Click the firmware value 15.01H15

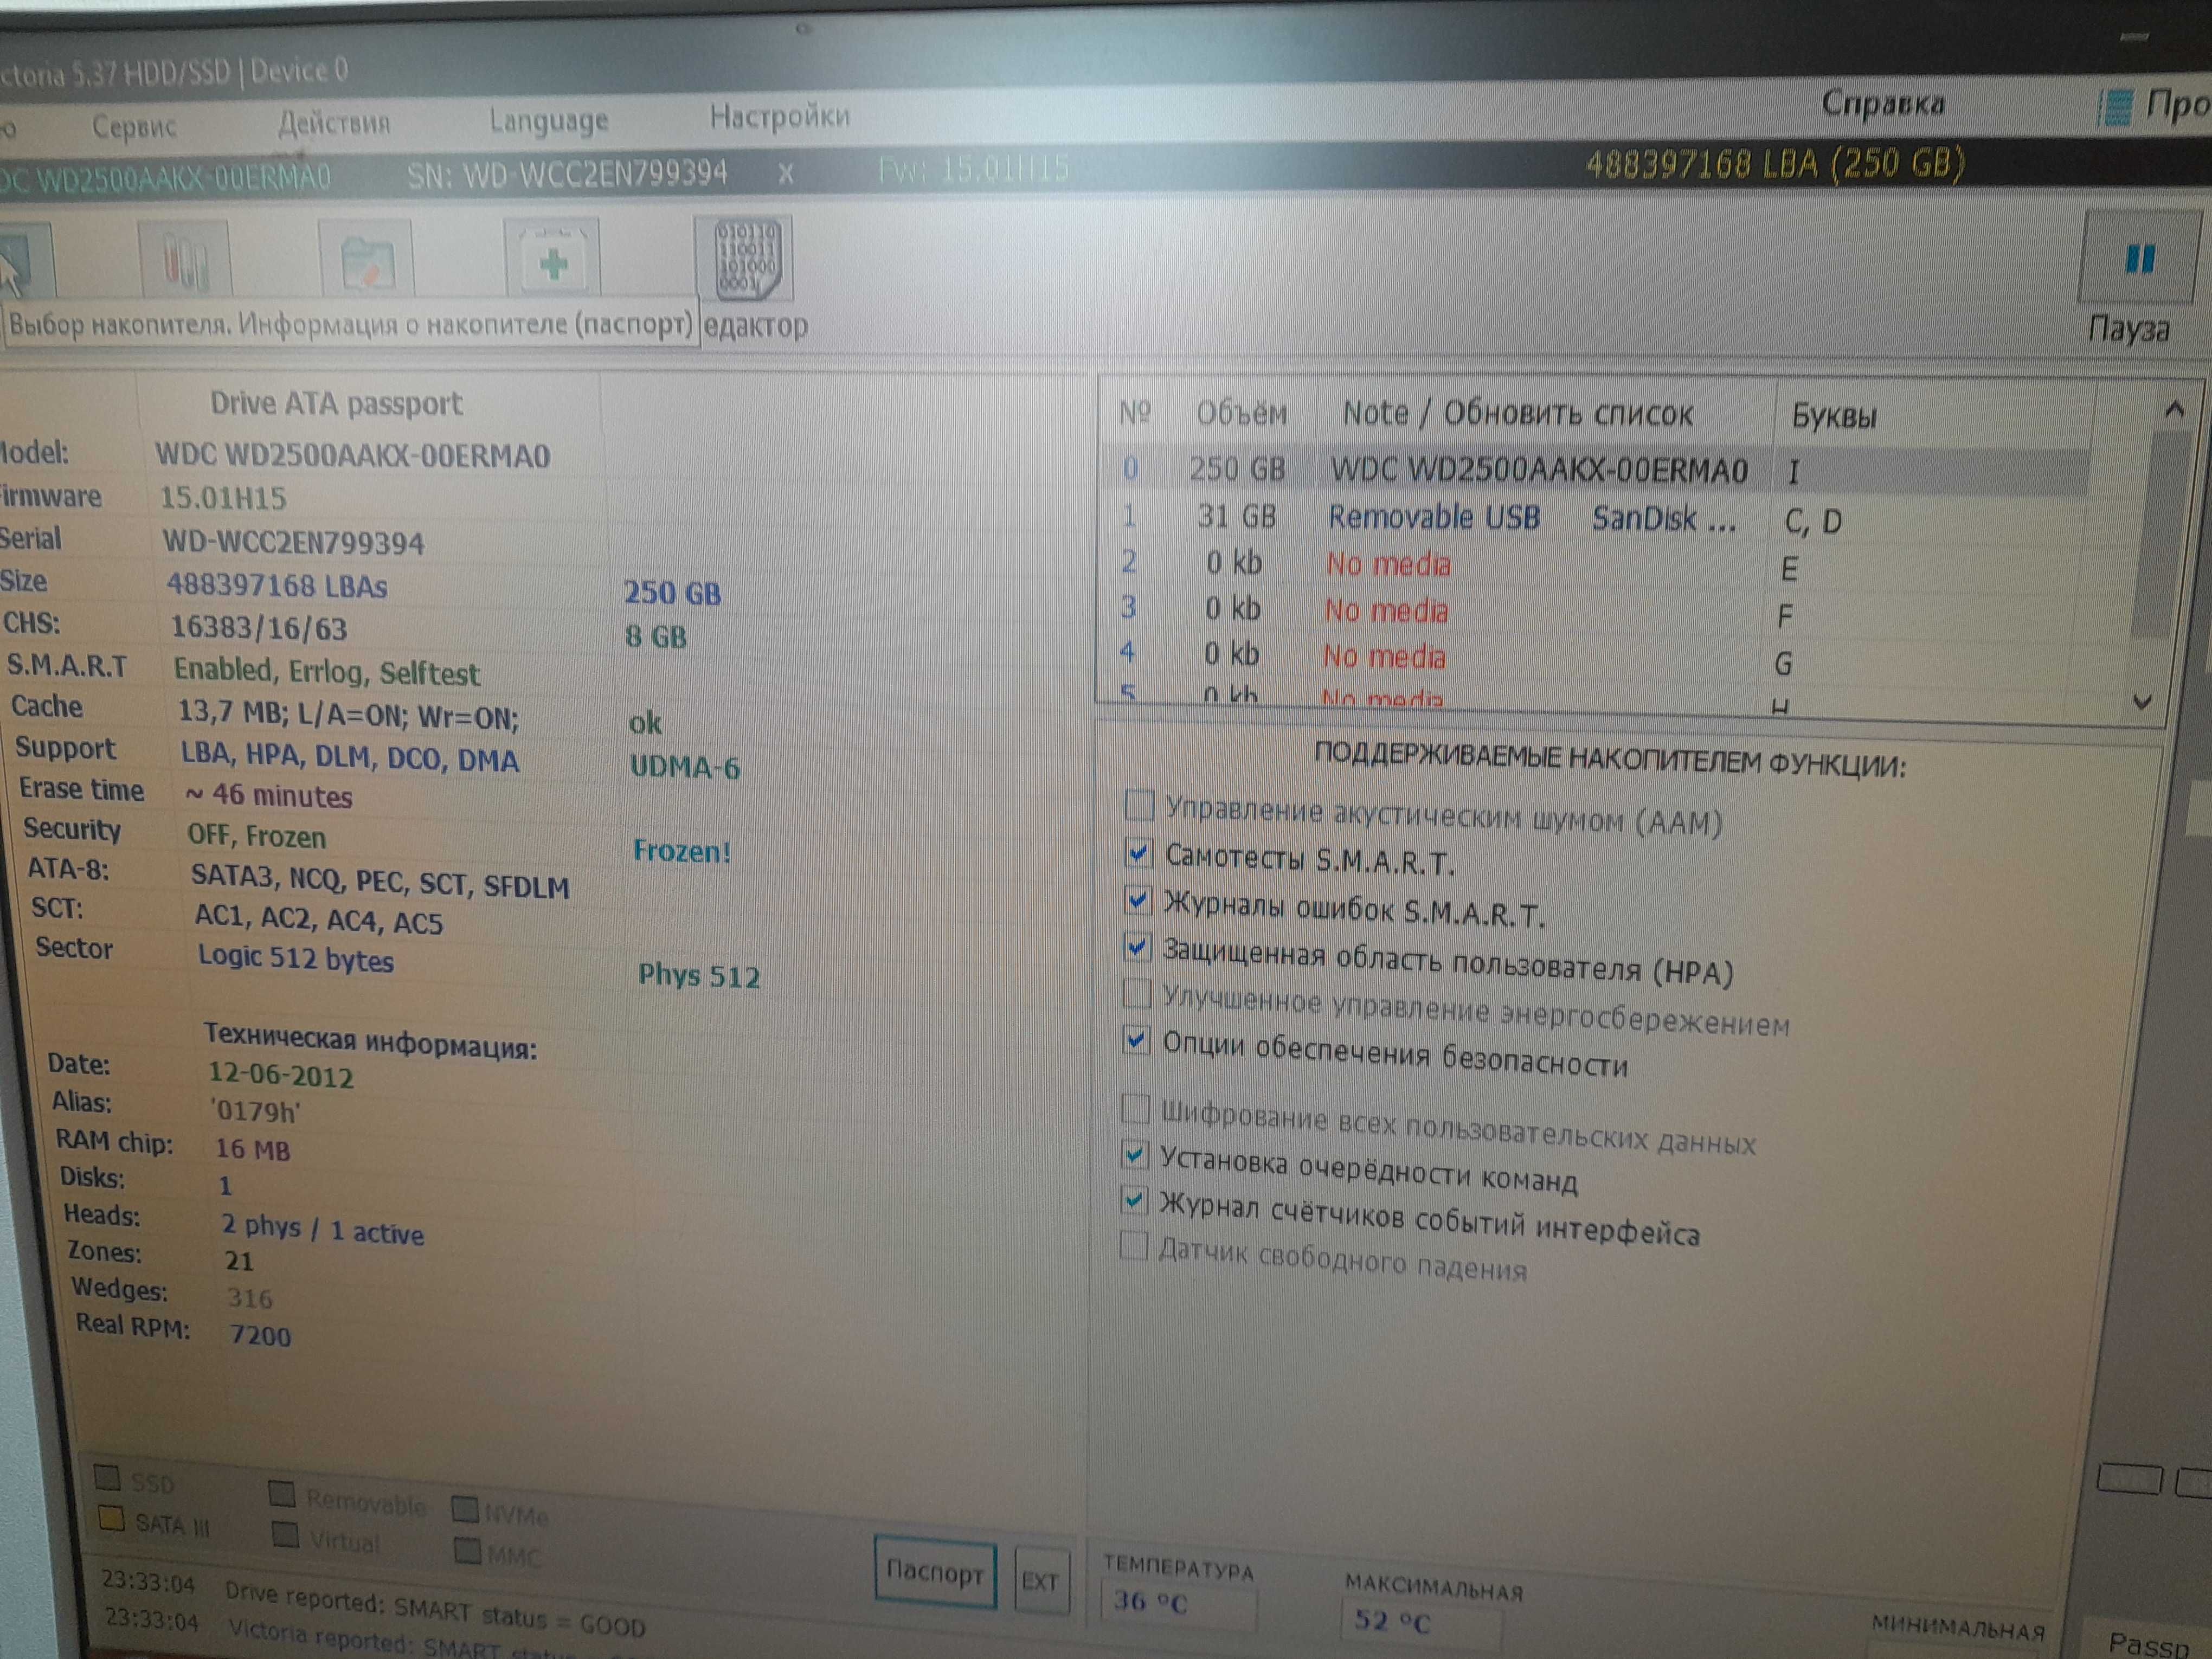223,498
